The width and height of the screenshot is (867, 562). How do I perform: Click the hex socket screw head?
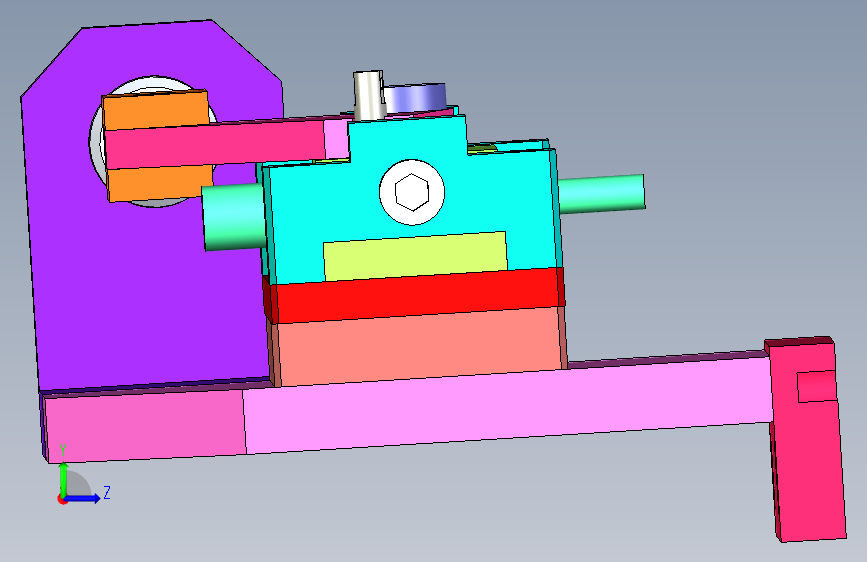coord(412,192)
